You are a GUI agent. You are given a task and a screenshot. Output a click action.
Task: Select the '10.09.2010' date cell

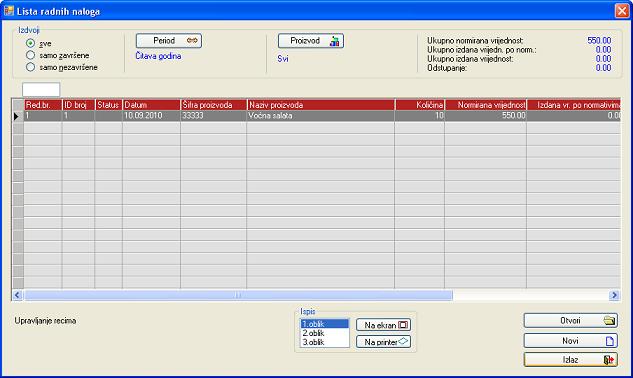(151, 116)
